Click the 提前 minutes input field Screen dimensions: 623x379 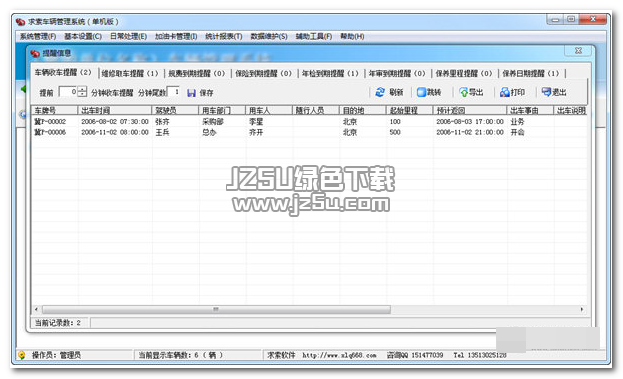coord(68,92)
